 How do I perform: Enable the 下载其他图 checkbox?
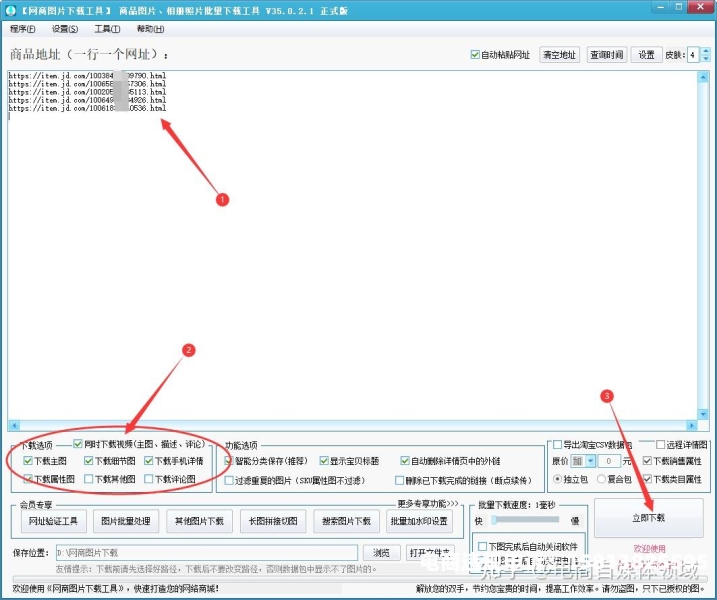tap(89, 479)
